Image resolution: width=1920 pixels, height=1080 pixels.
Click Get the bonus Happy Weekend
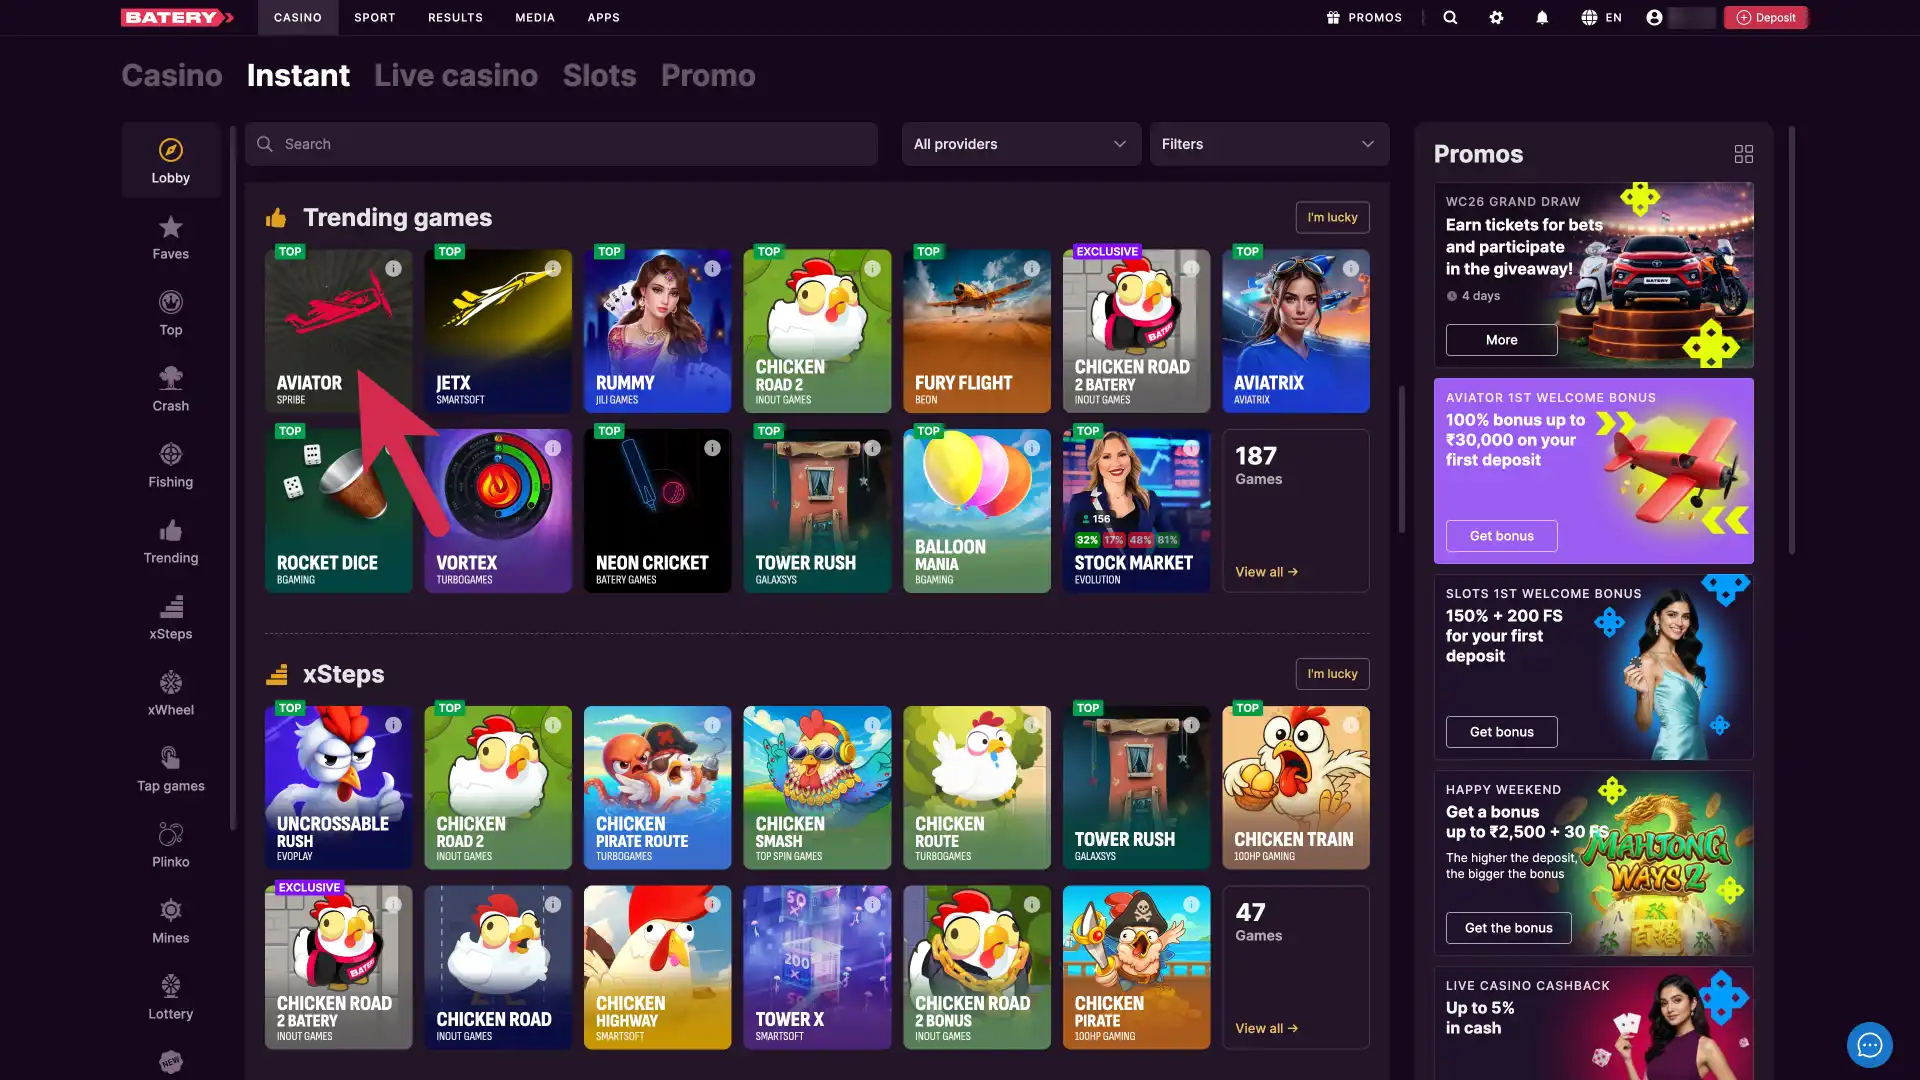click(1508, 928)
